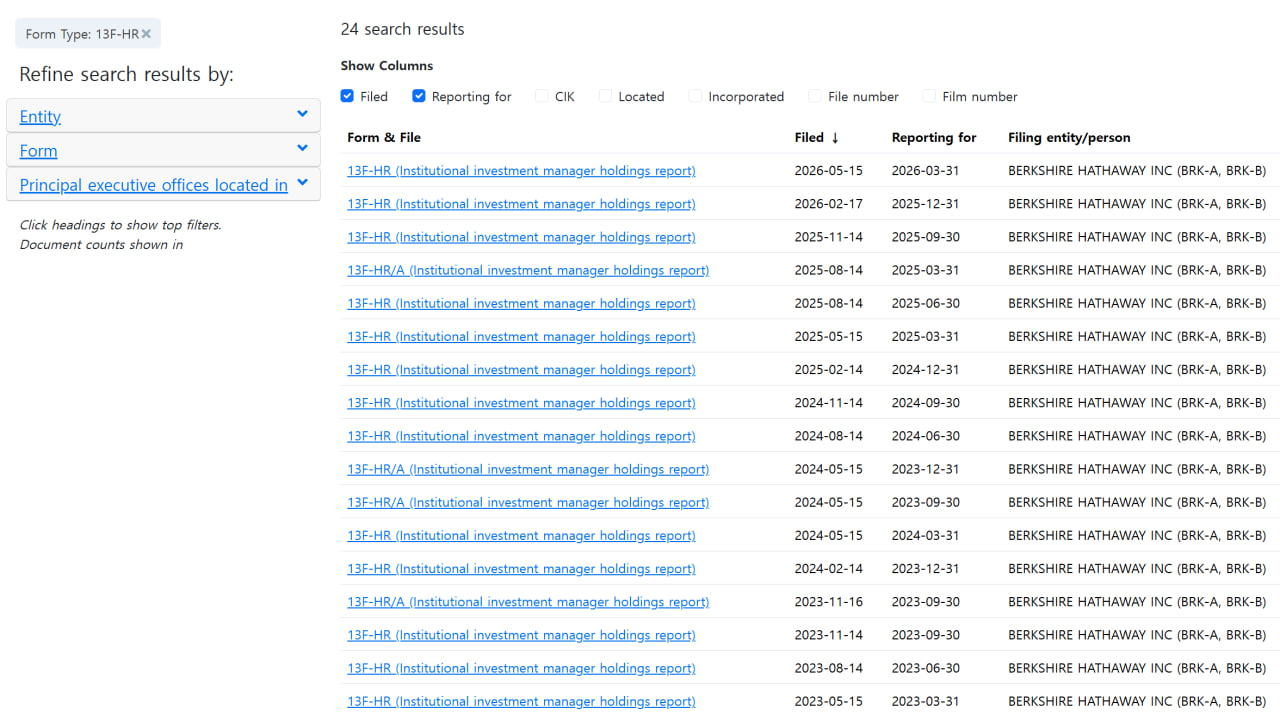Expand Principal executive offices chevron

coord(302,182)
